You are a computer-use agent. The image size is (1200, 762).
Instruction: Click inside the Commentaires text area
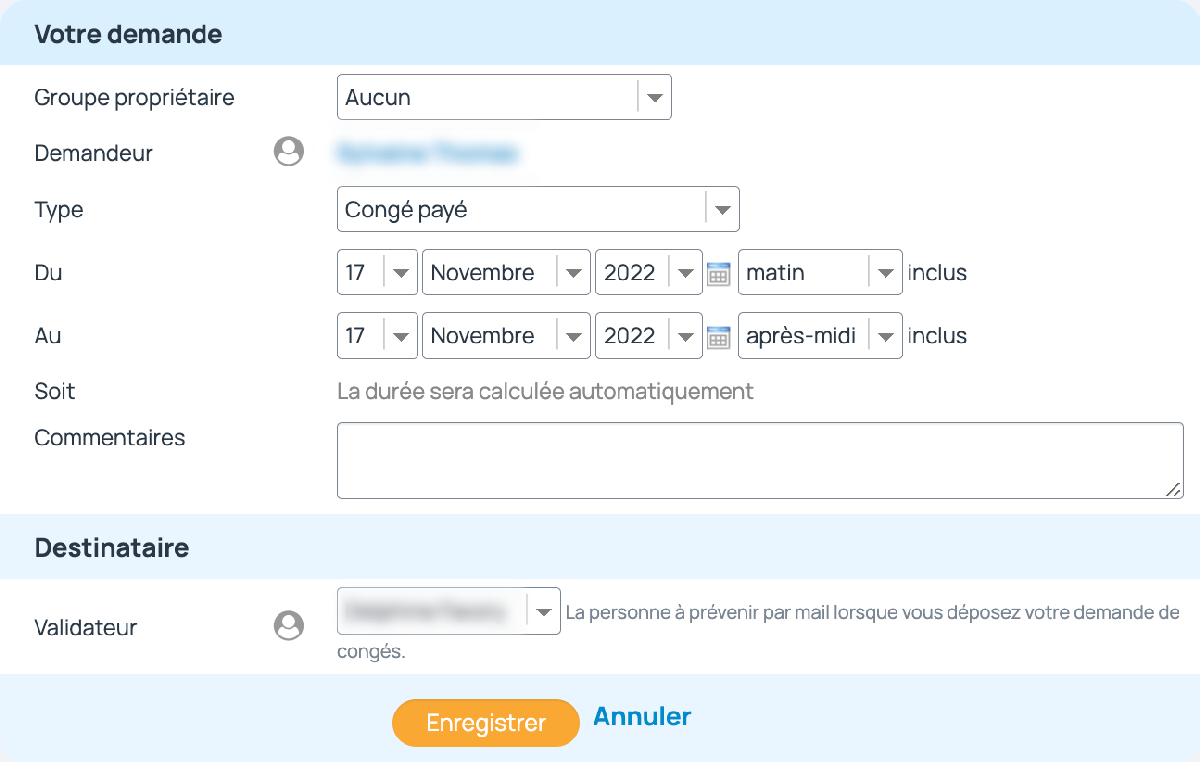(x=760, y=458)
